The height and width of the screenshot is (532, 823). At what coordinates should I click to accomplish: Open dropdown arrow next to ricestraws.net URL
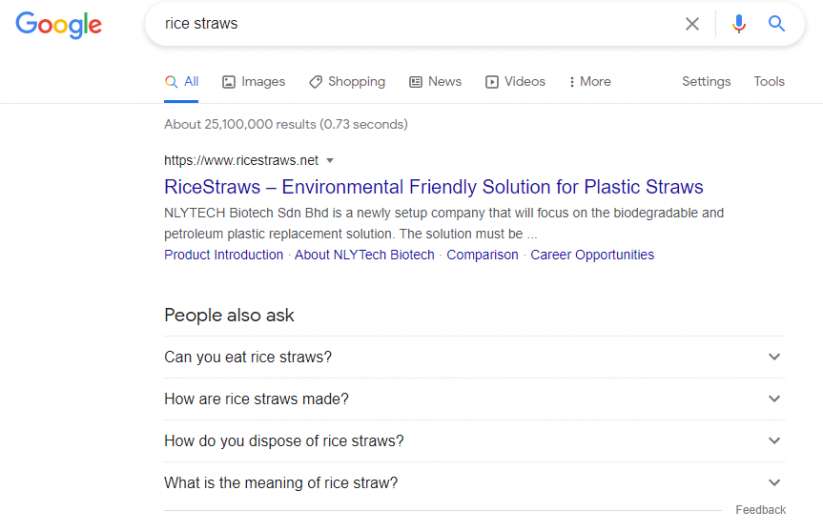point(330,161)
